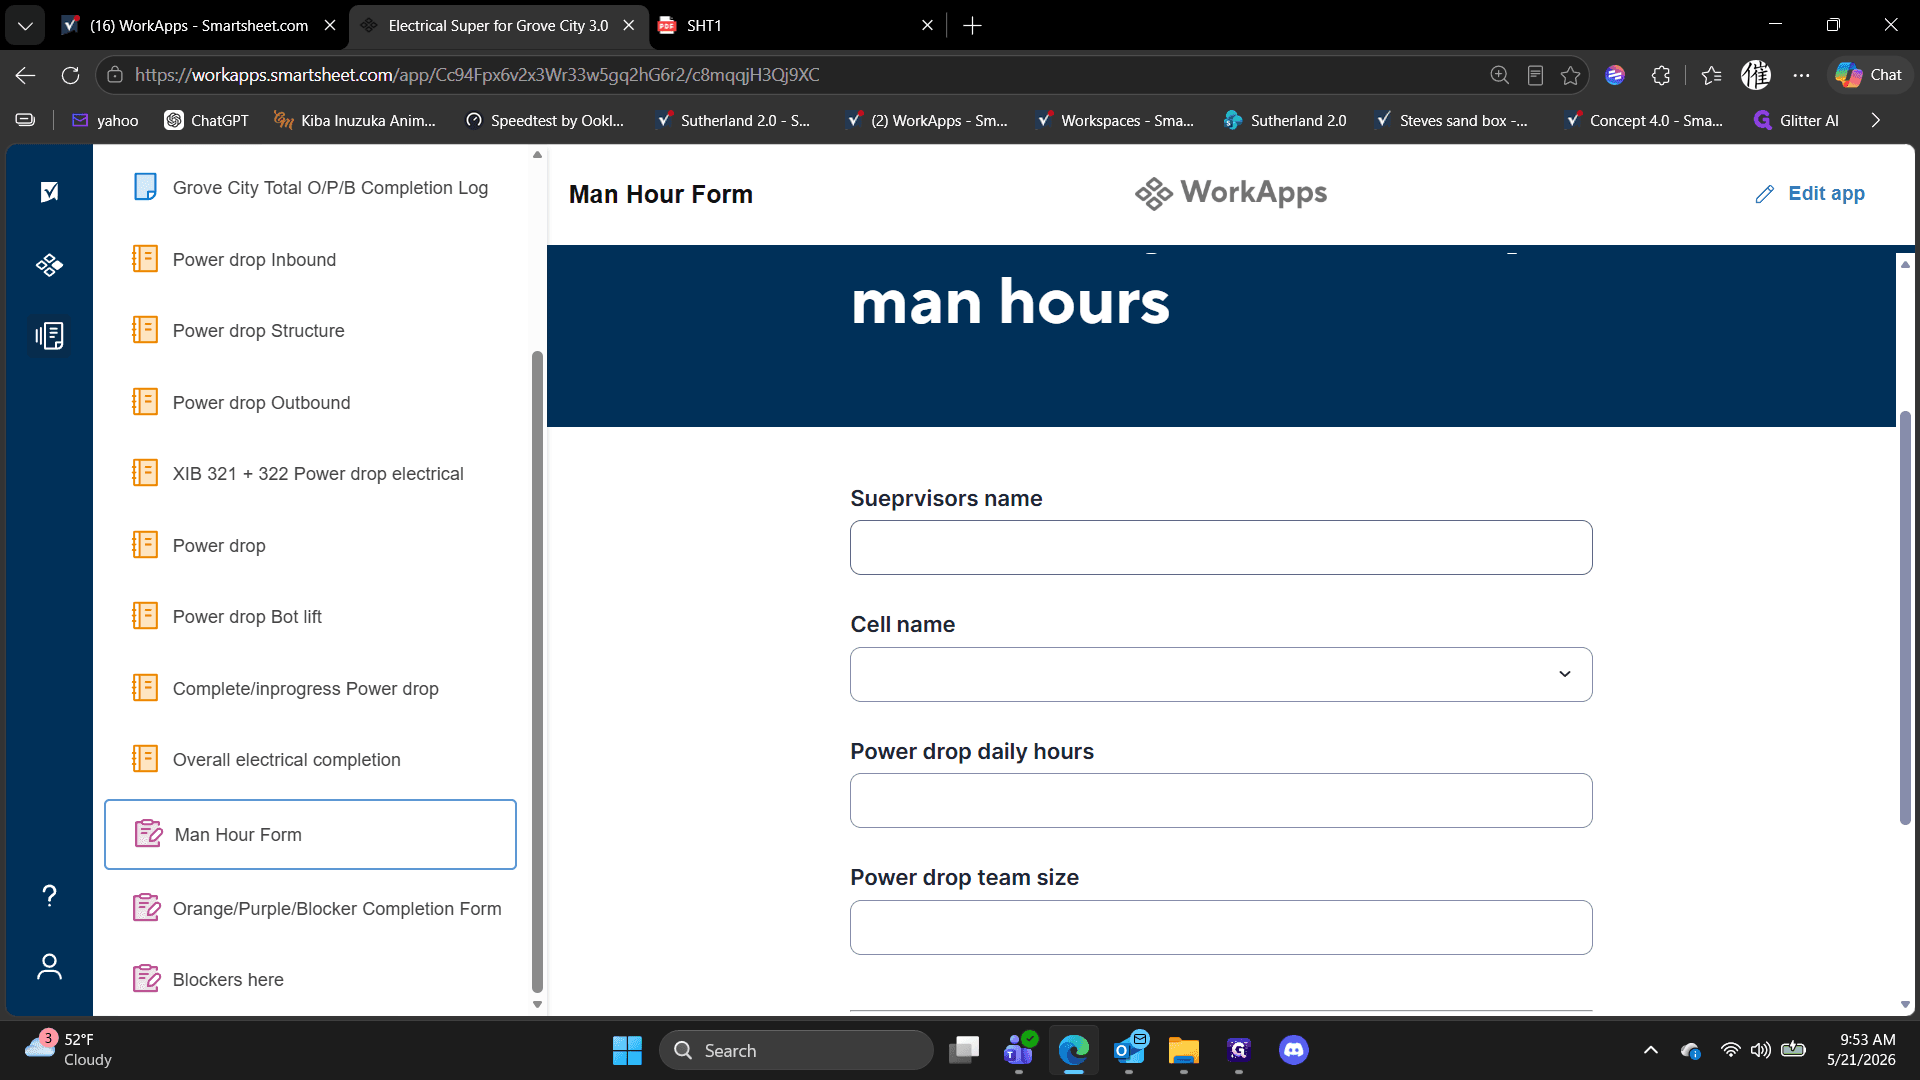1920x1080 pixels.
Task: Open the WorkApps diamond icon in the left rail
Action: coord(49,265)
